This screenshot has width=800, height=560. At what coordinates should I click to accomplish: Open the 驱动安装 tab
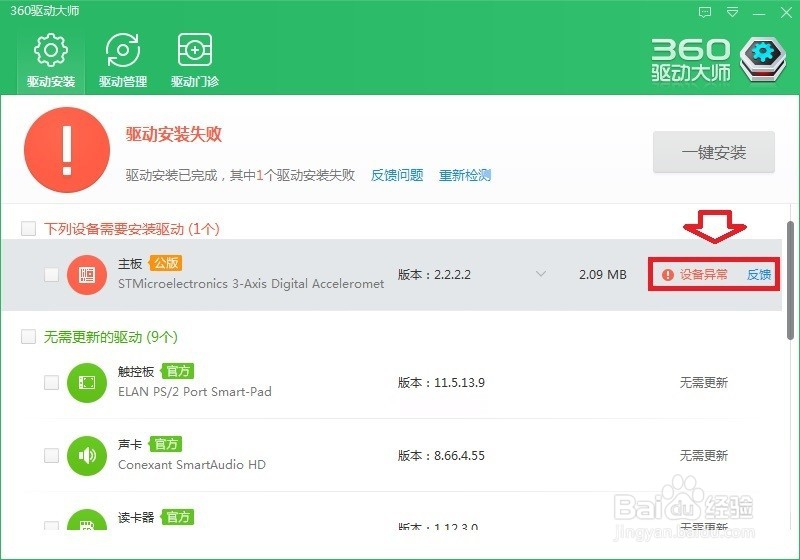click(x=51, y=60)
